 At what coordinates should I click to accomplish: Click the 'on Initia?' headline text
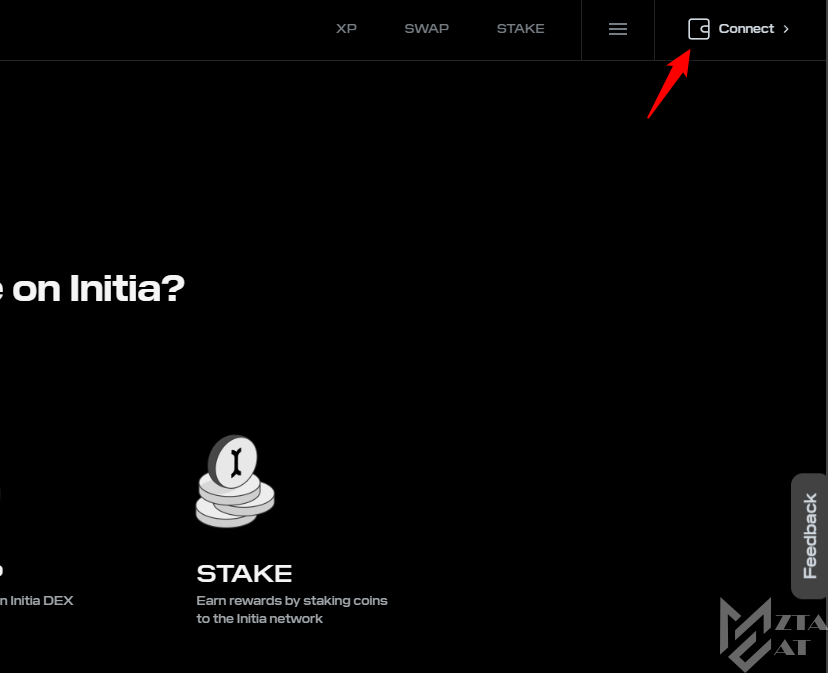[98, 288]
